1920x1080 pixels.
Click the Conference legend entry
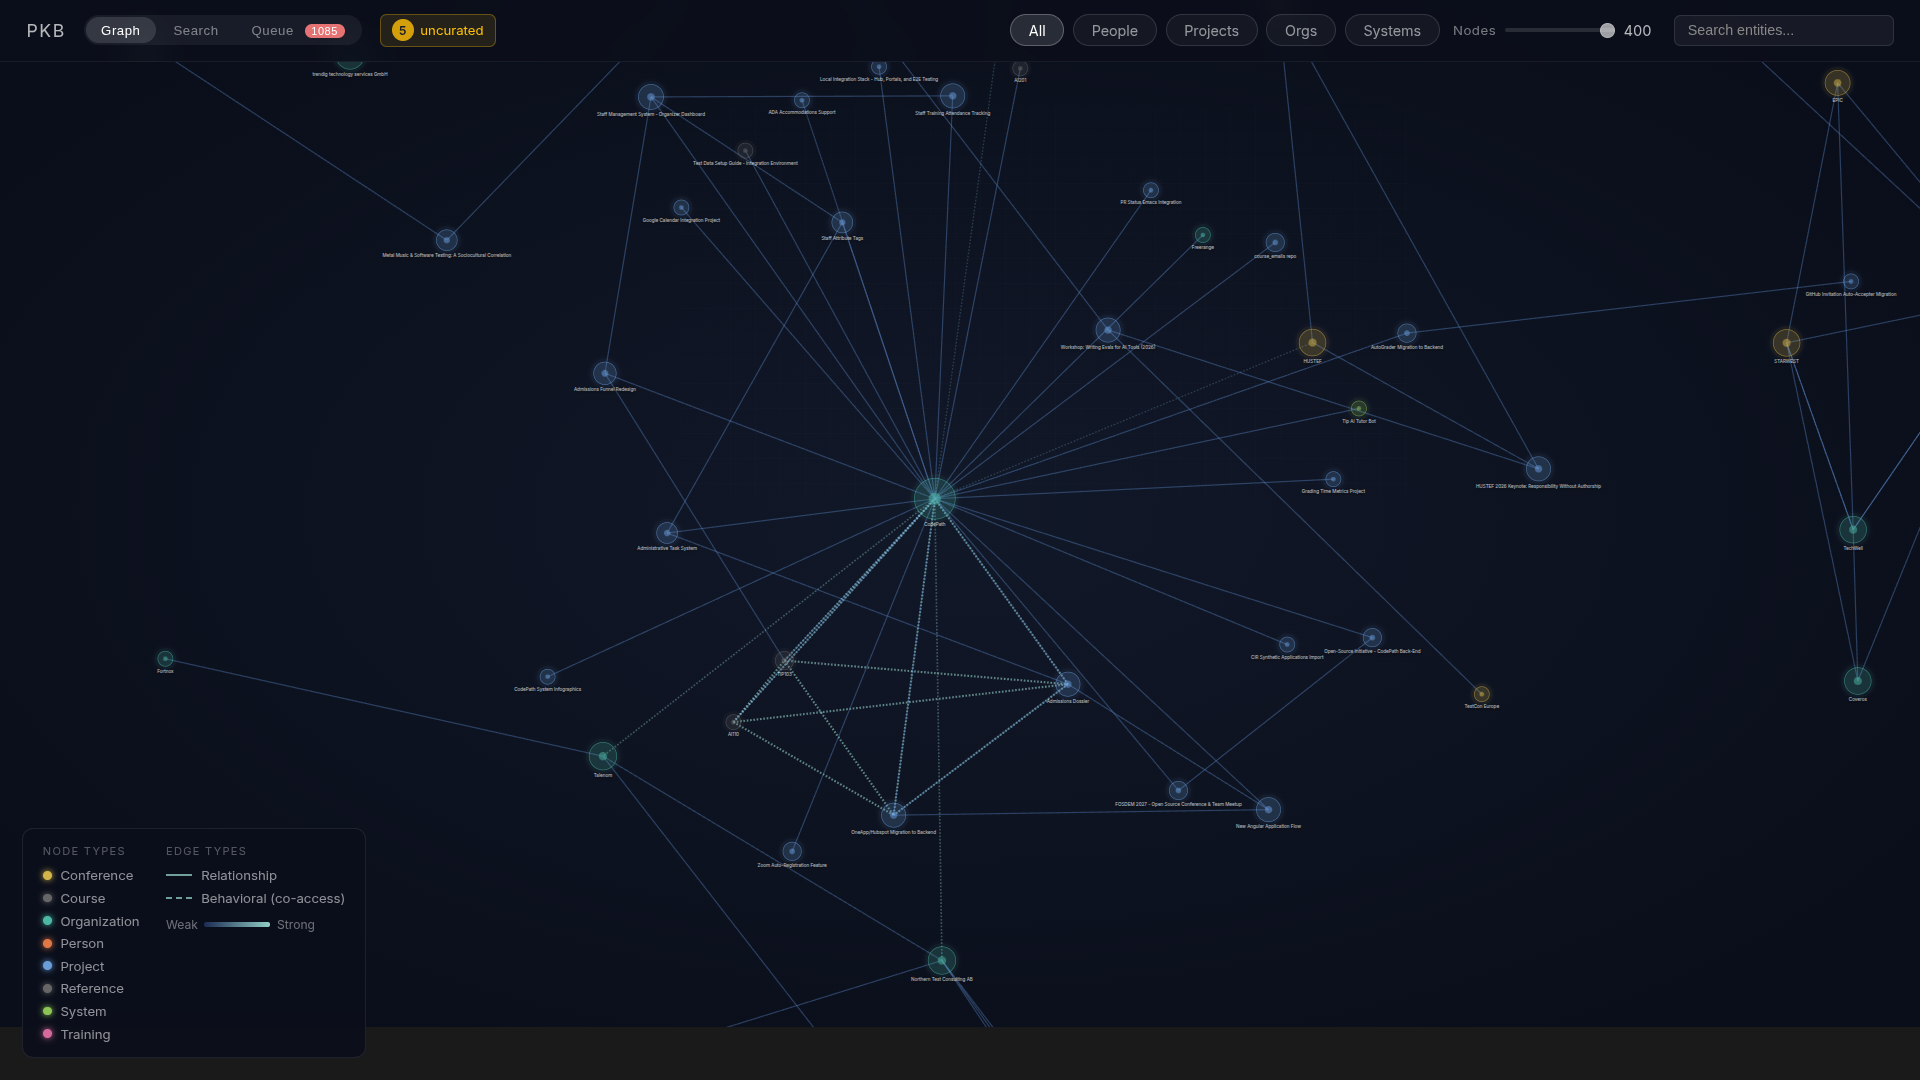(88, 875)
